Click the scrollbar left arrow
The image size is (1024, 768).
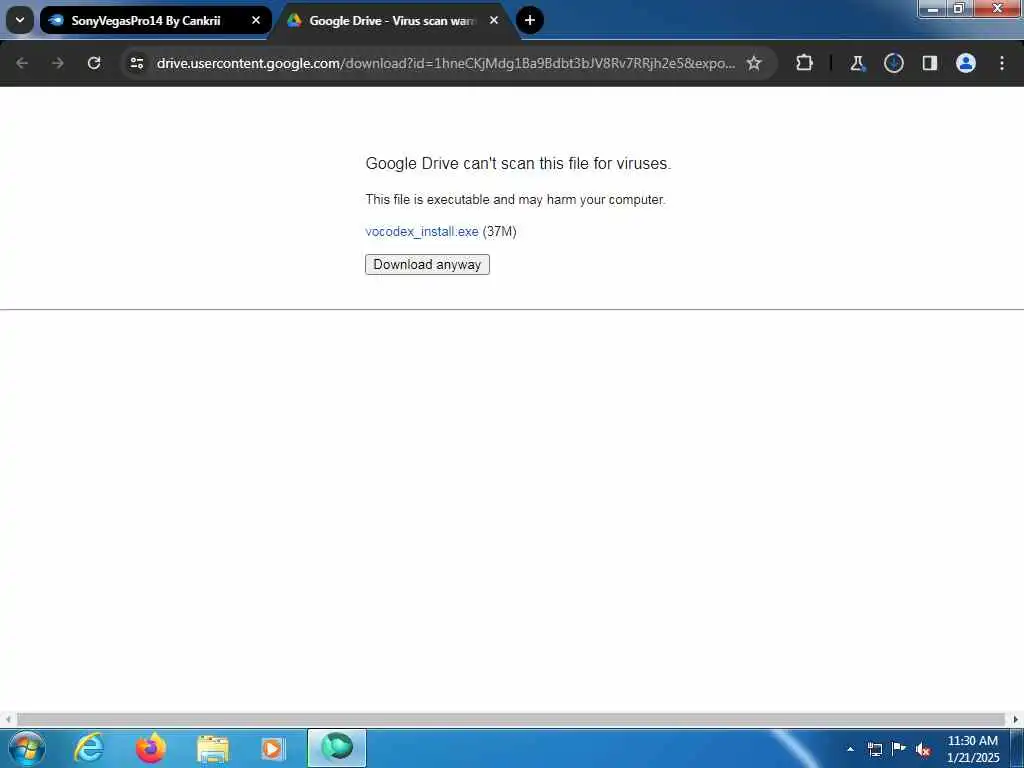pyautogui.click(x=8, y=719)
